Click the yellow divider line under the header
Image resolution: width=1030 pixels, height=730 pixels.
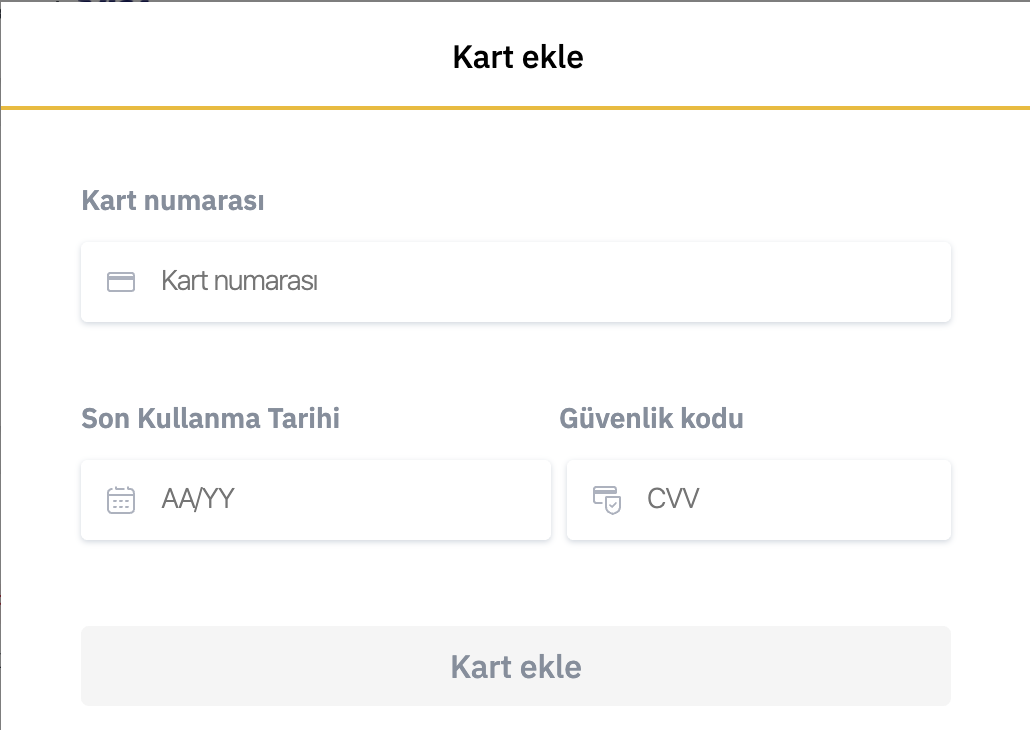[x=515, y=107]
